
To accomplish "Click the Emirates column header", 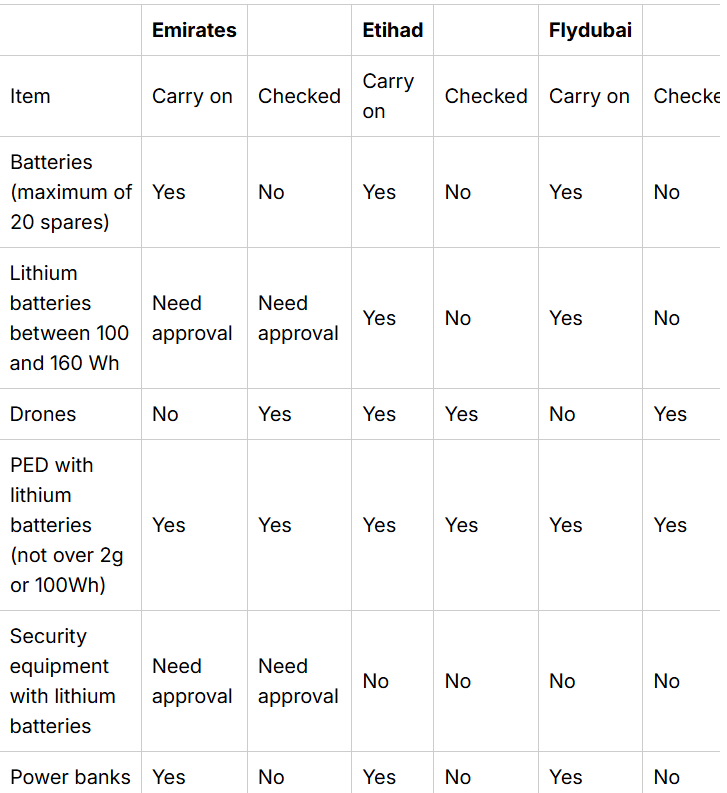I will click(194, 30).
